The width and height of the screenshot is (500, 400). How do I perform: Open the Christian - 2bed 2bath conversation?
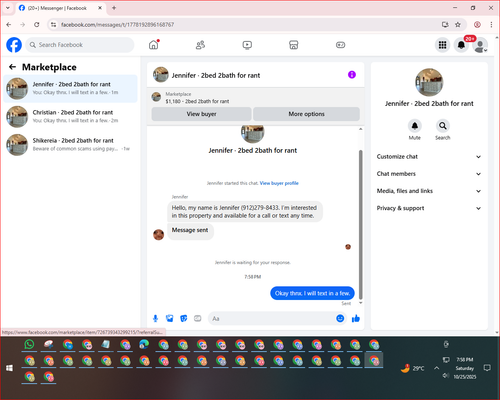tap(70, 116)
